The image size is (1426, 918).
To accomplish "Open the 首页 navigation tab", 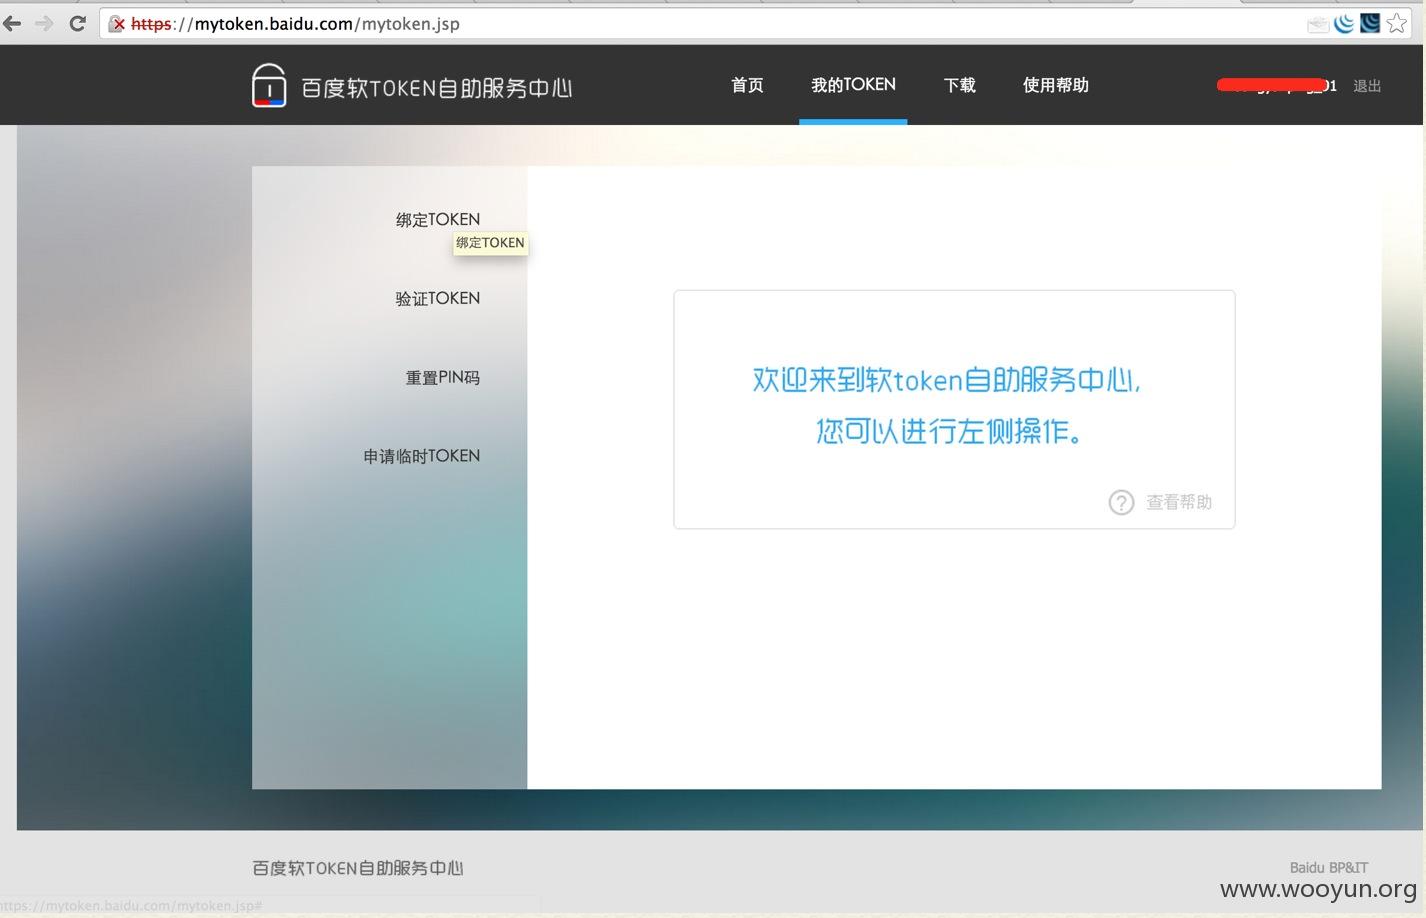I will tap(747, 85).
